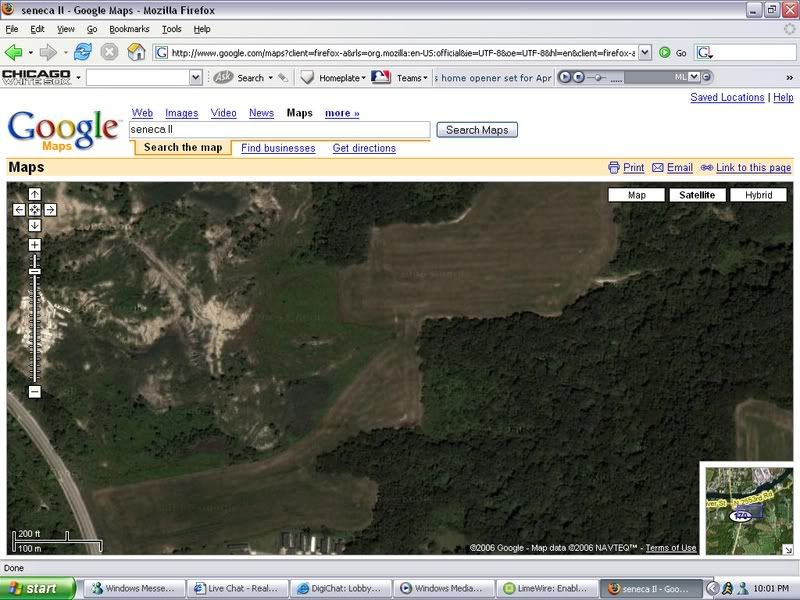This screenshot has width=800, height=600.
Task: Open the Bookmarks menu
Action: 129,29
